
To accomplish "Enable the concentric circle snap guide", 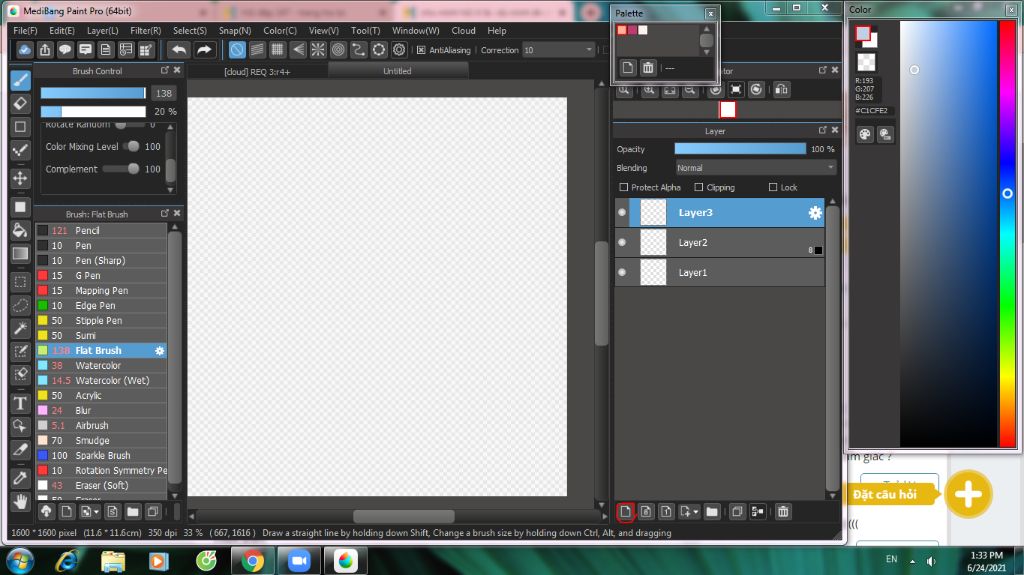I will tap(338, 50).
